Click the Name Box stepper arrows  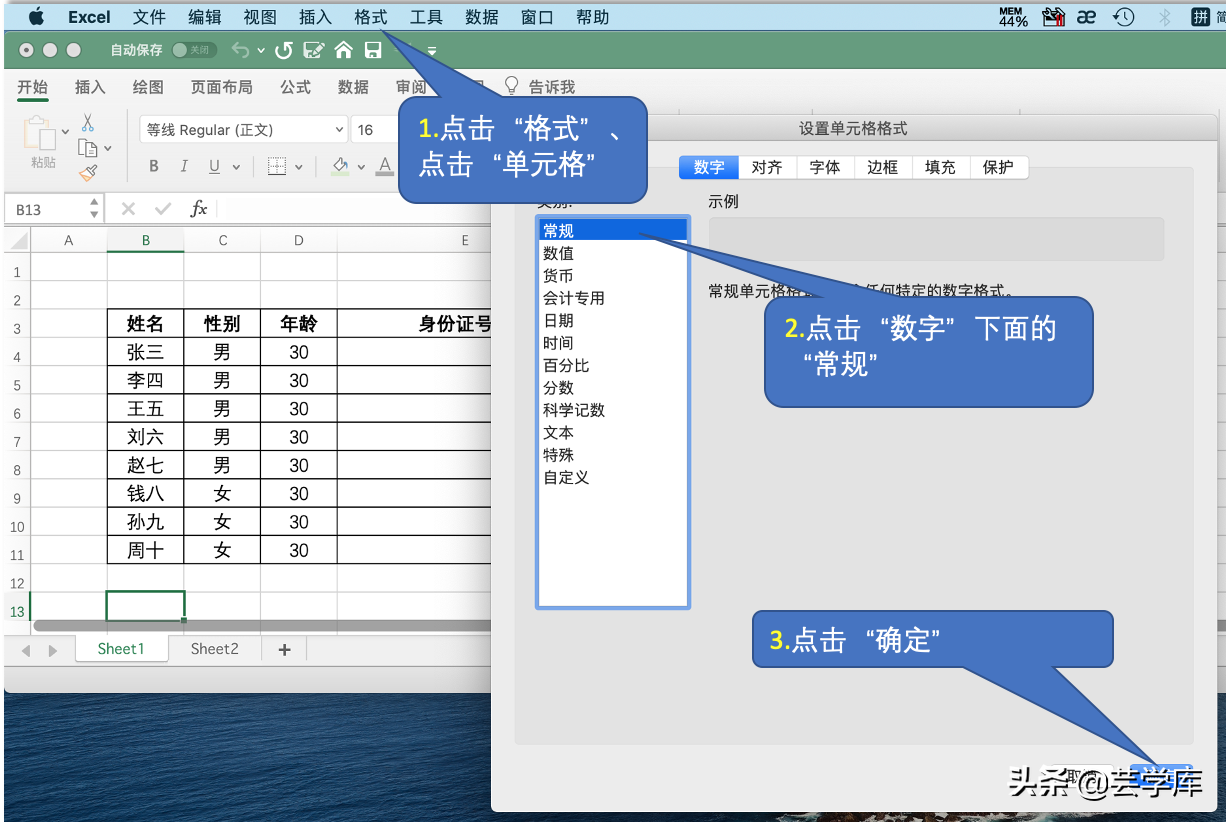tap(95, 209)
